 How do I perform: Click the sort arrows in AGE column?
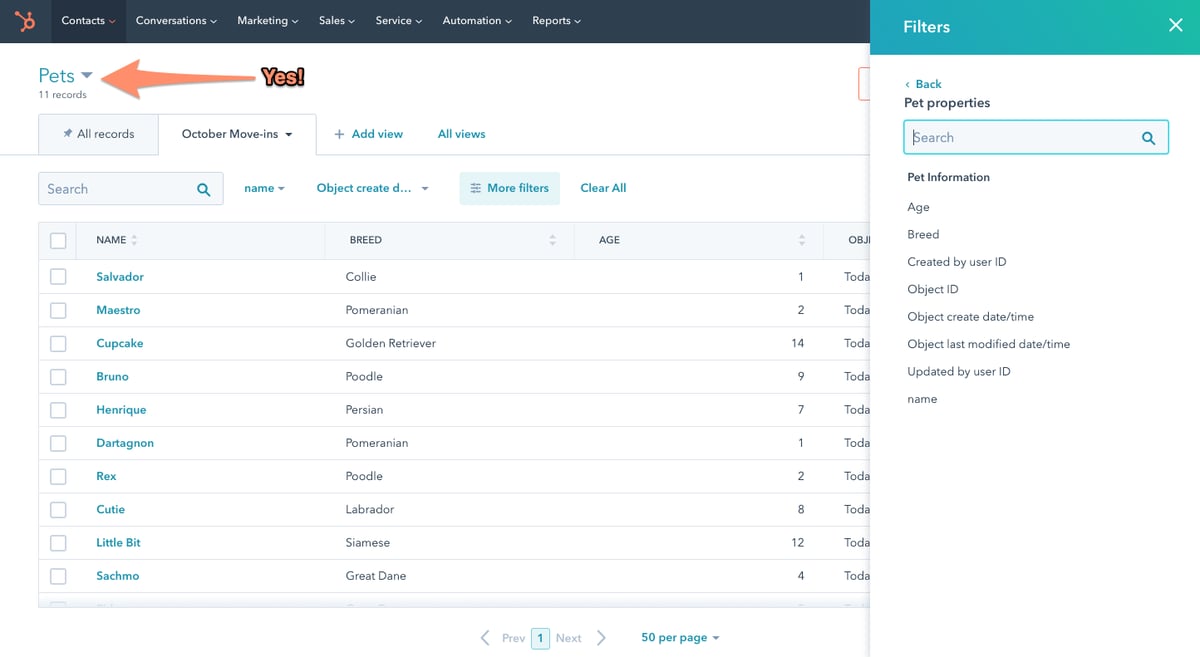[801, 240]
